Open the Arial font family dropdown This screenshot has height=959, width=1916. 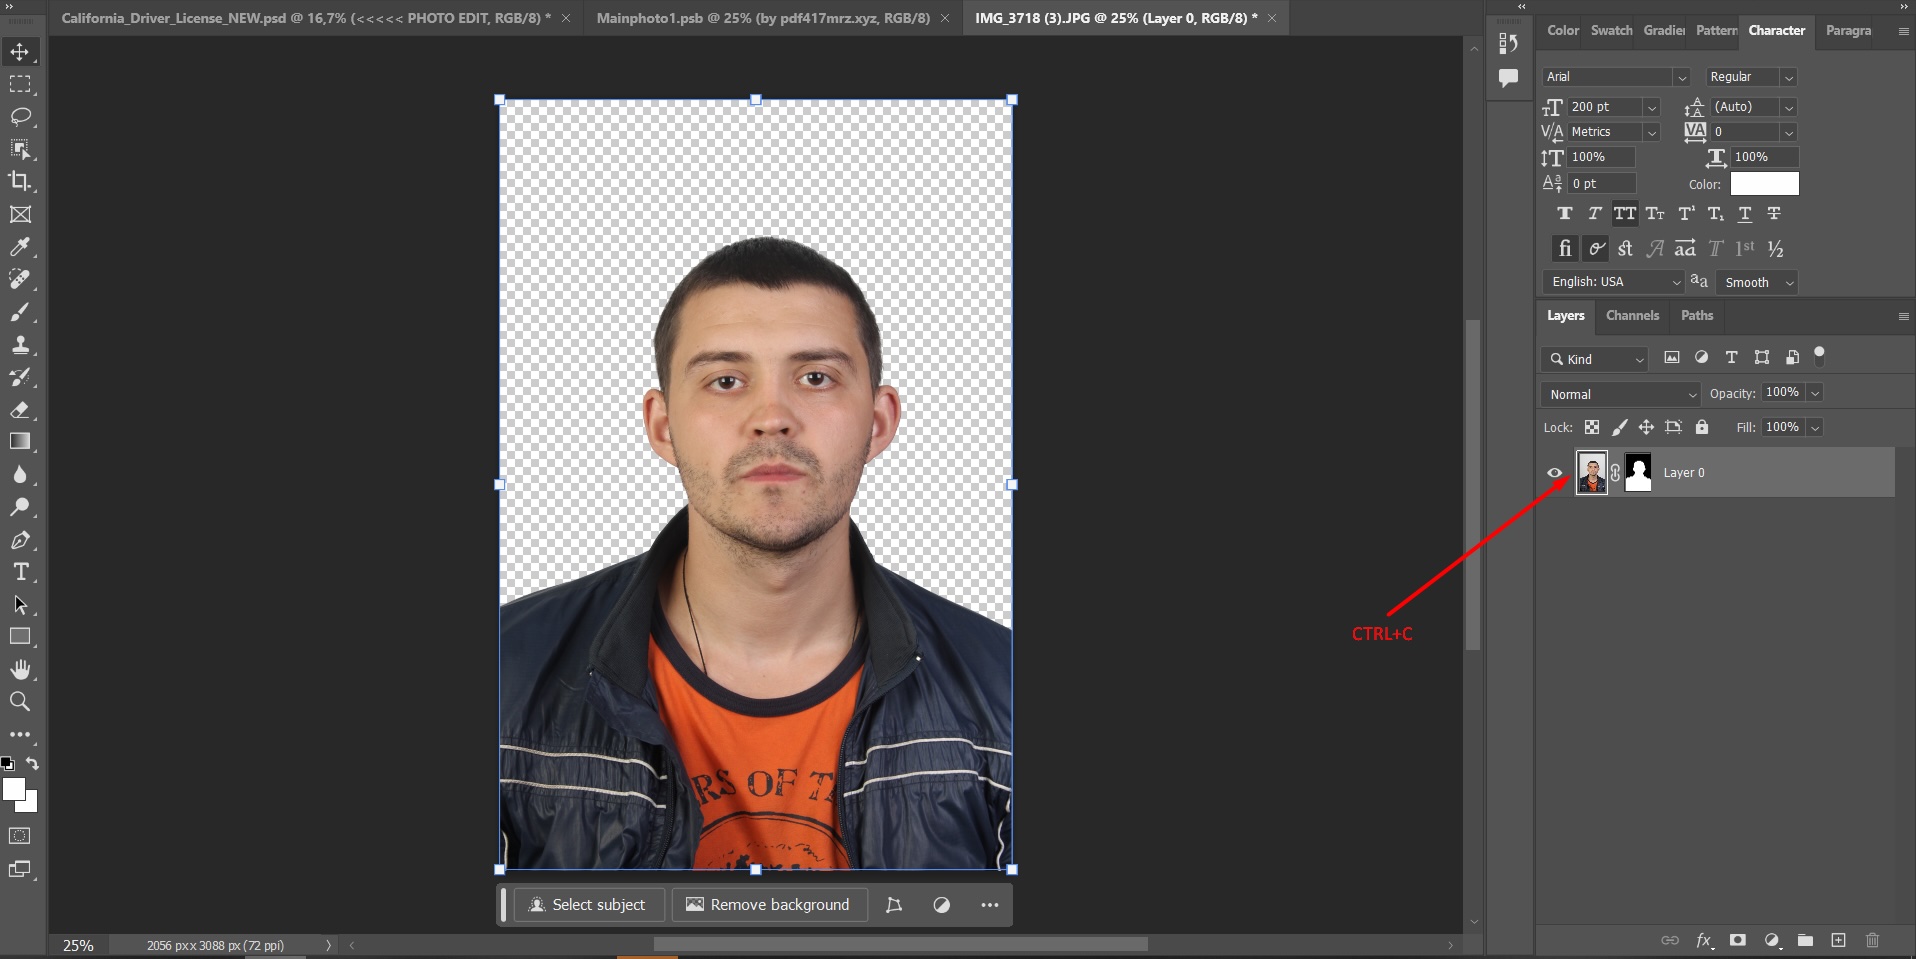(1682, 76)
